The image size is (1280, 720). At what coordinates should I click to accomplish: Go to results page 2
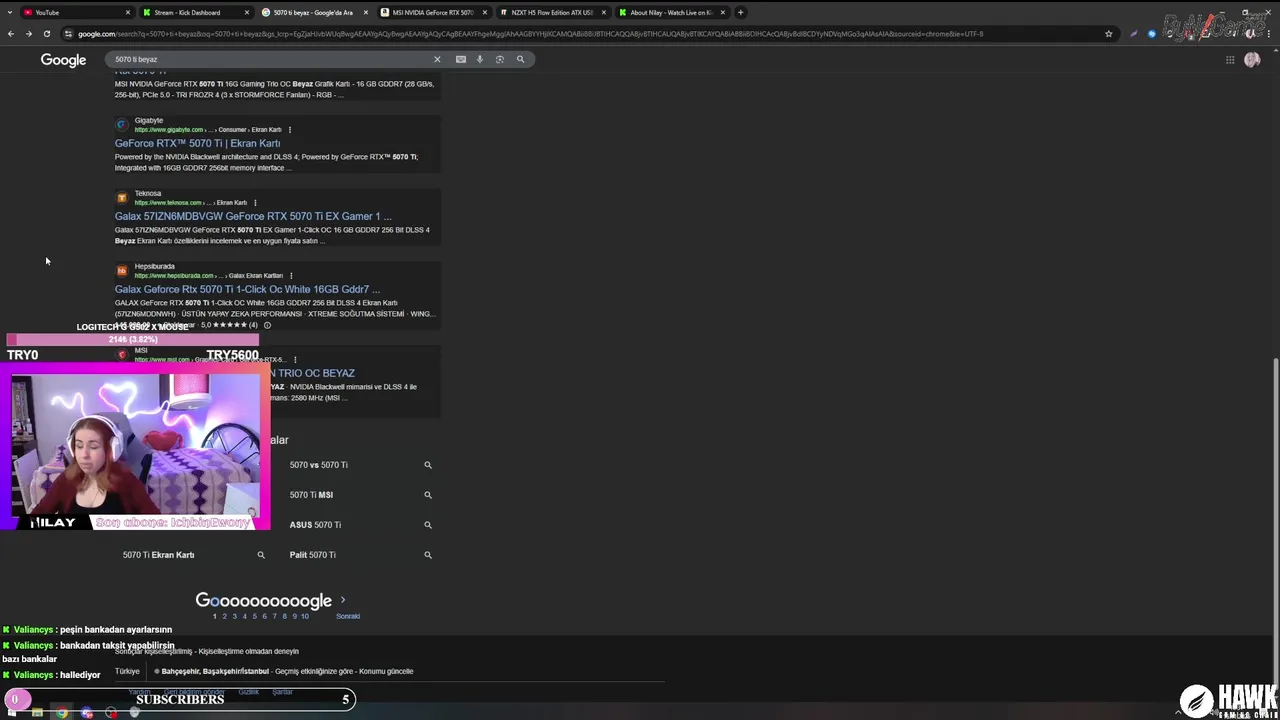point(224,616)
